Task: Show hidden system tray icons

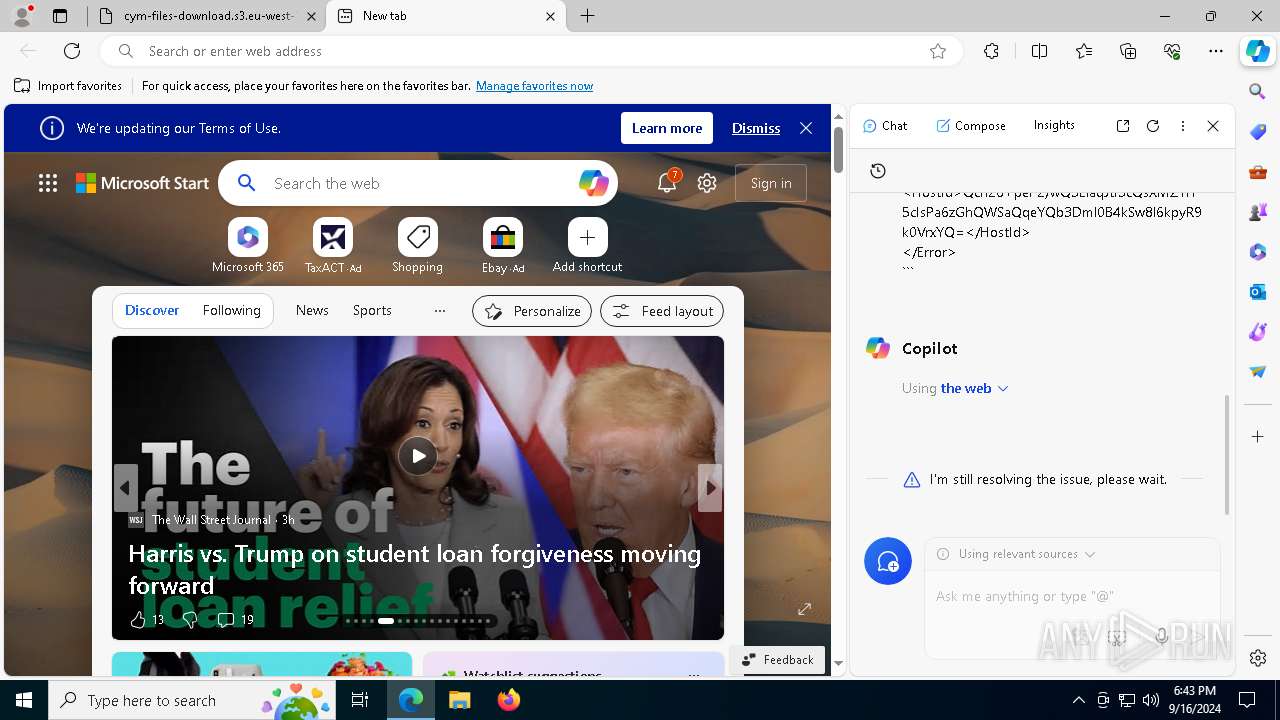Action: (1078, 700)
